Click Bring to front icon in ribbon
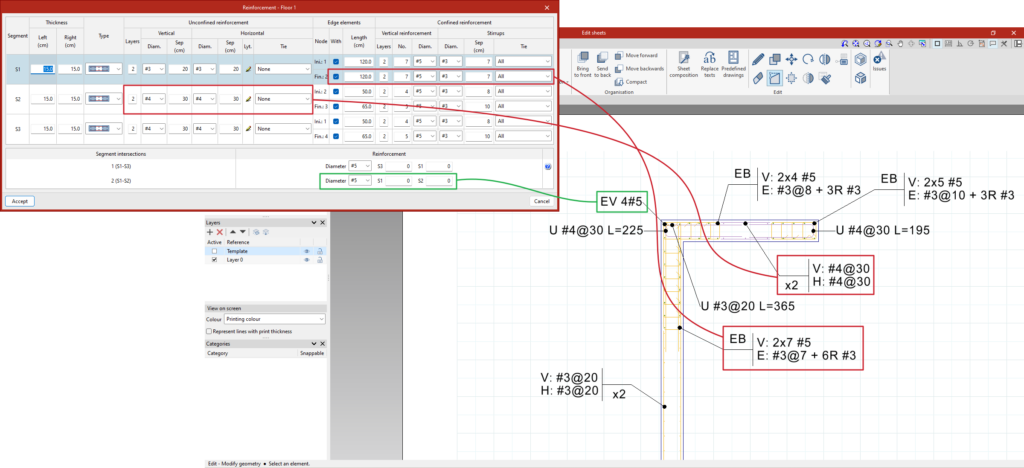1024x468 pixels. 583,65
